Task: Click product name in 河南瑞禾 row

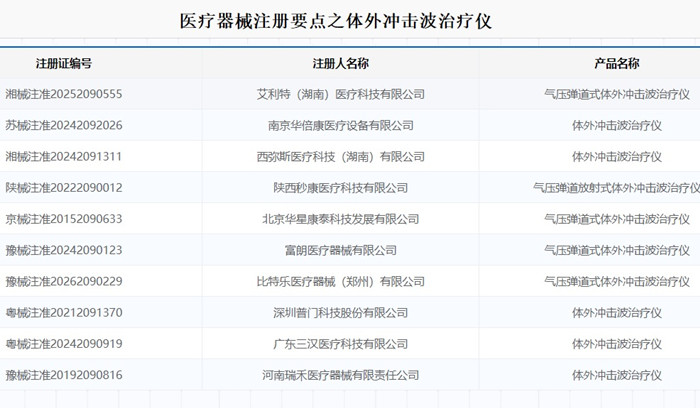Action: point(617,375)
